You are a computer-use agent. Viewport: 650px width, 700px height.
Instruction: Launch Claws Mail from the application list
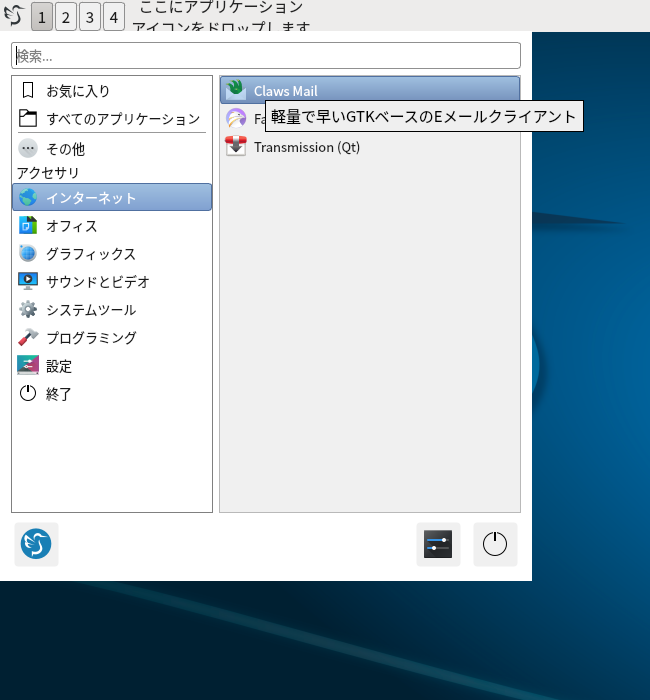[x=370, y=90]
